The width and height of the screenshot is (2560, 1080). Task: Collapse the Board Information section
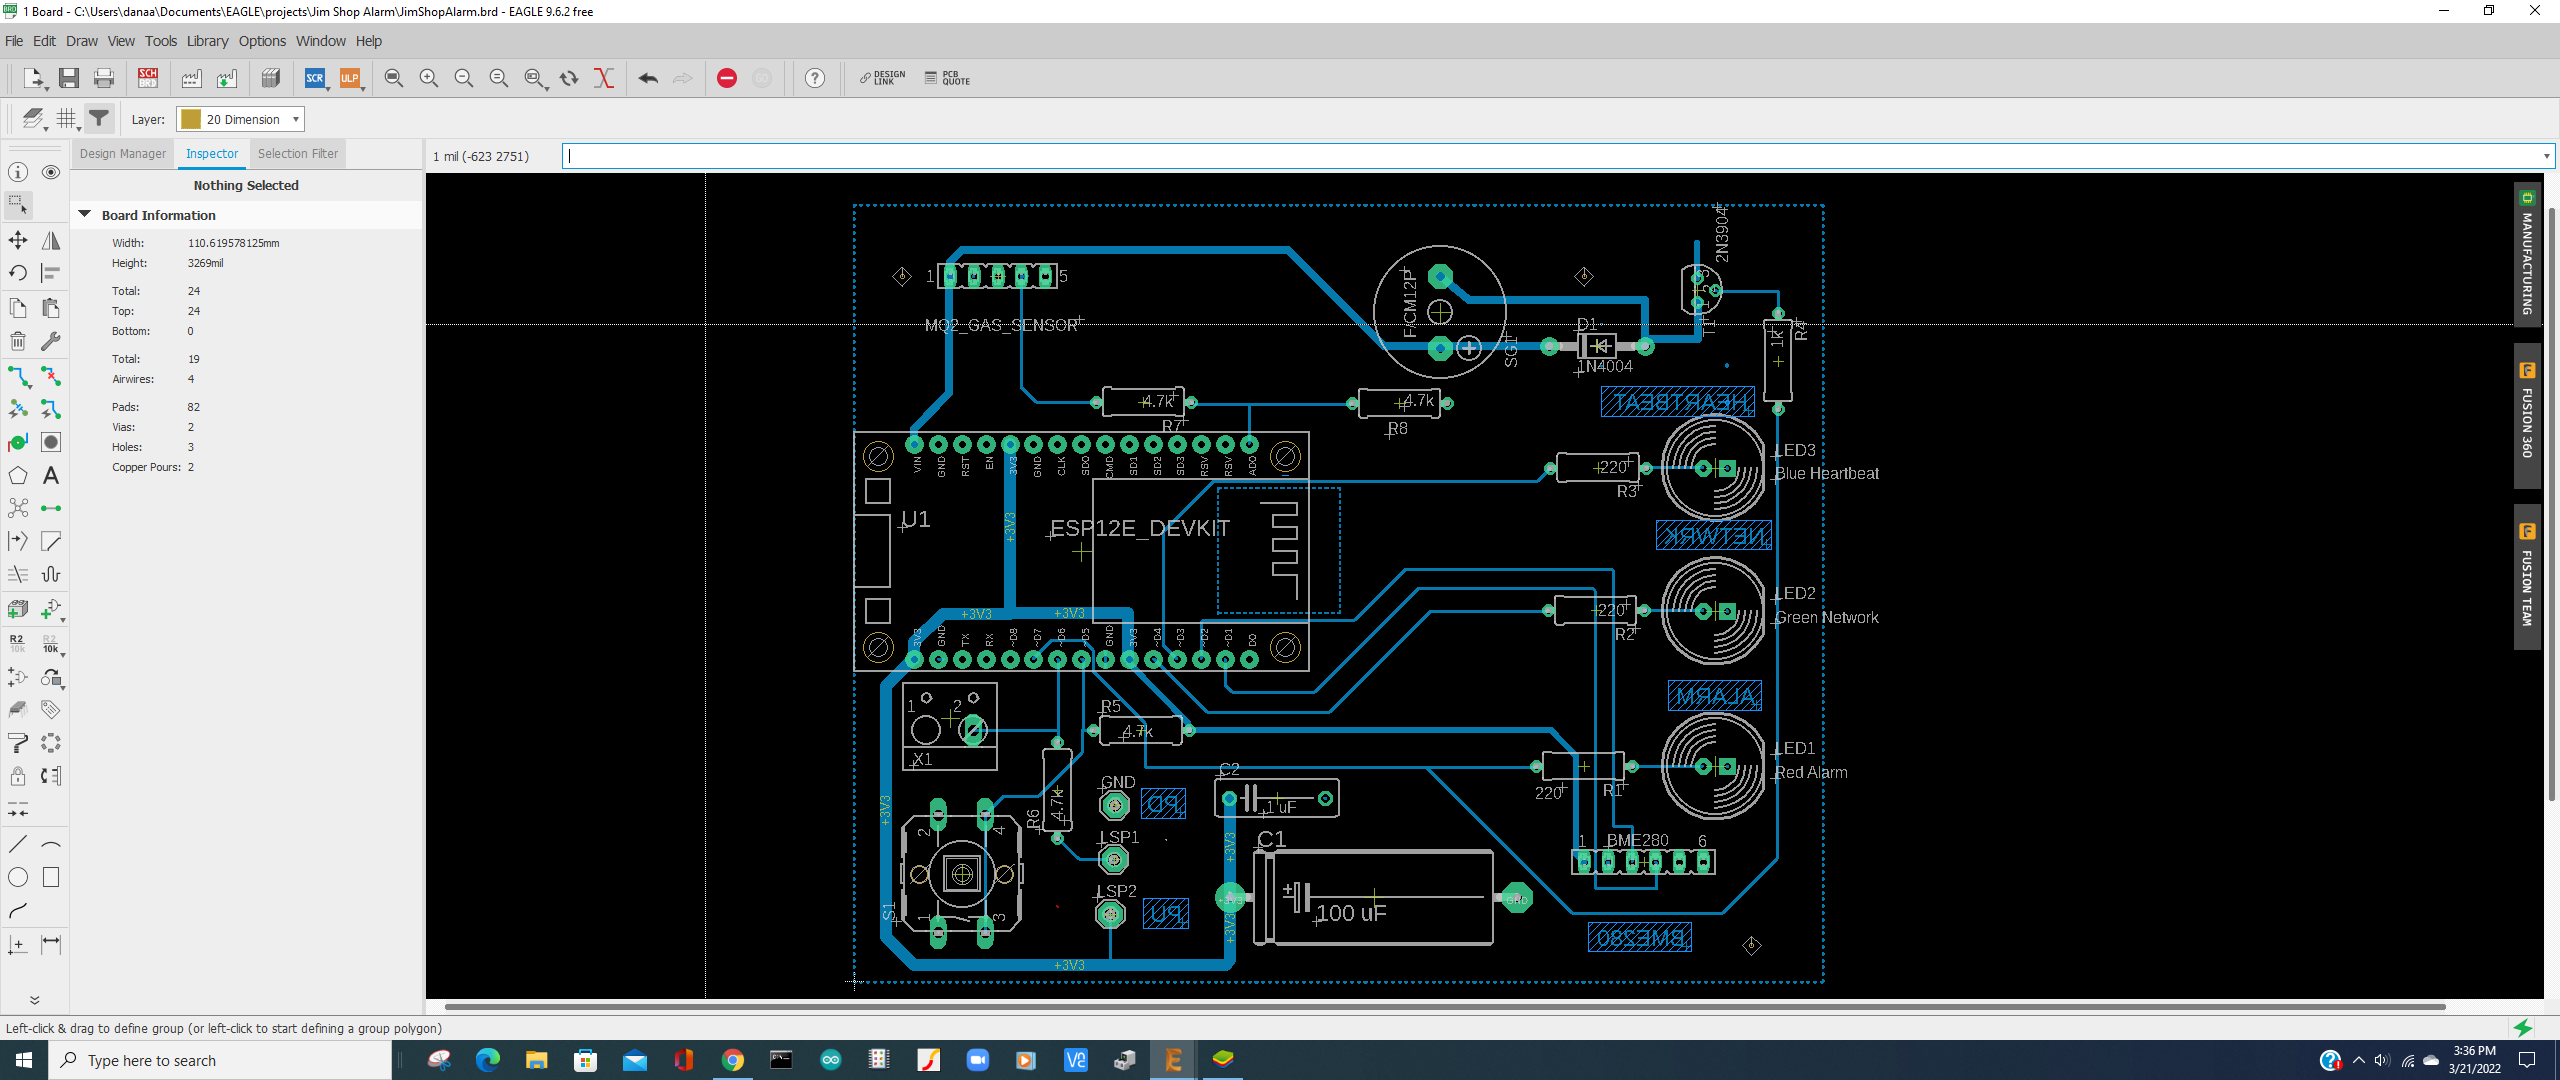pos(84,214)
